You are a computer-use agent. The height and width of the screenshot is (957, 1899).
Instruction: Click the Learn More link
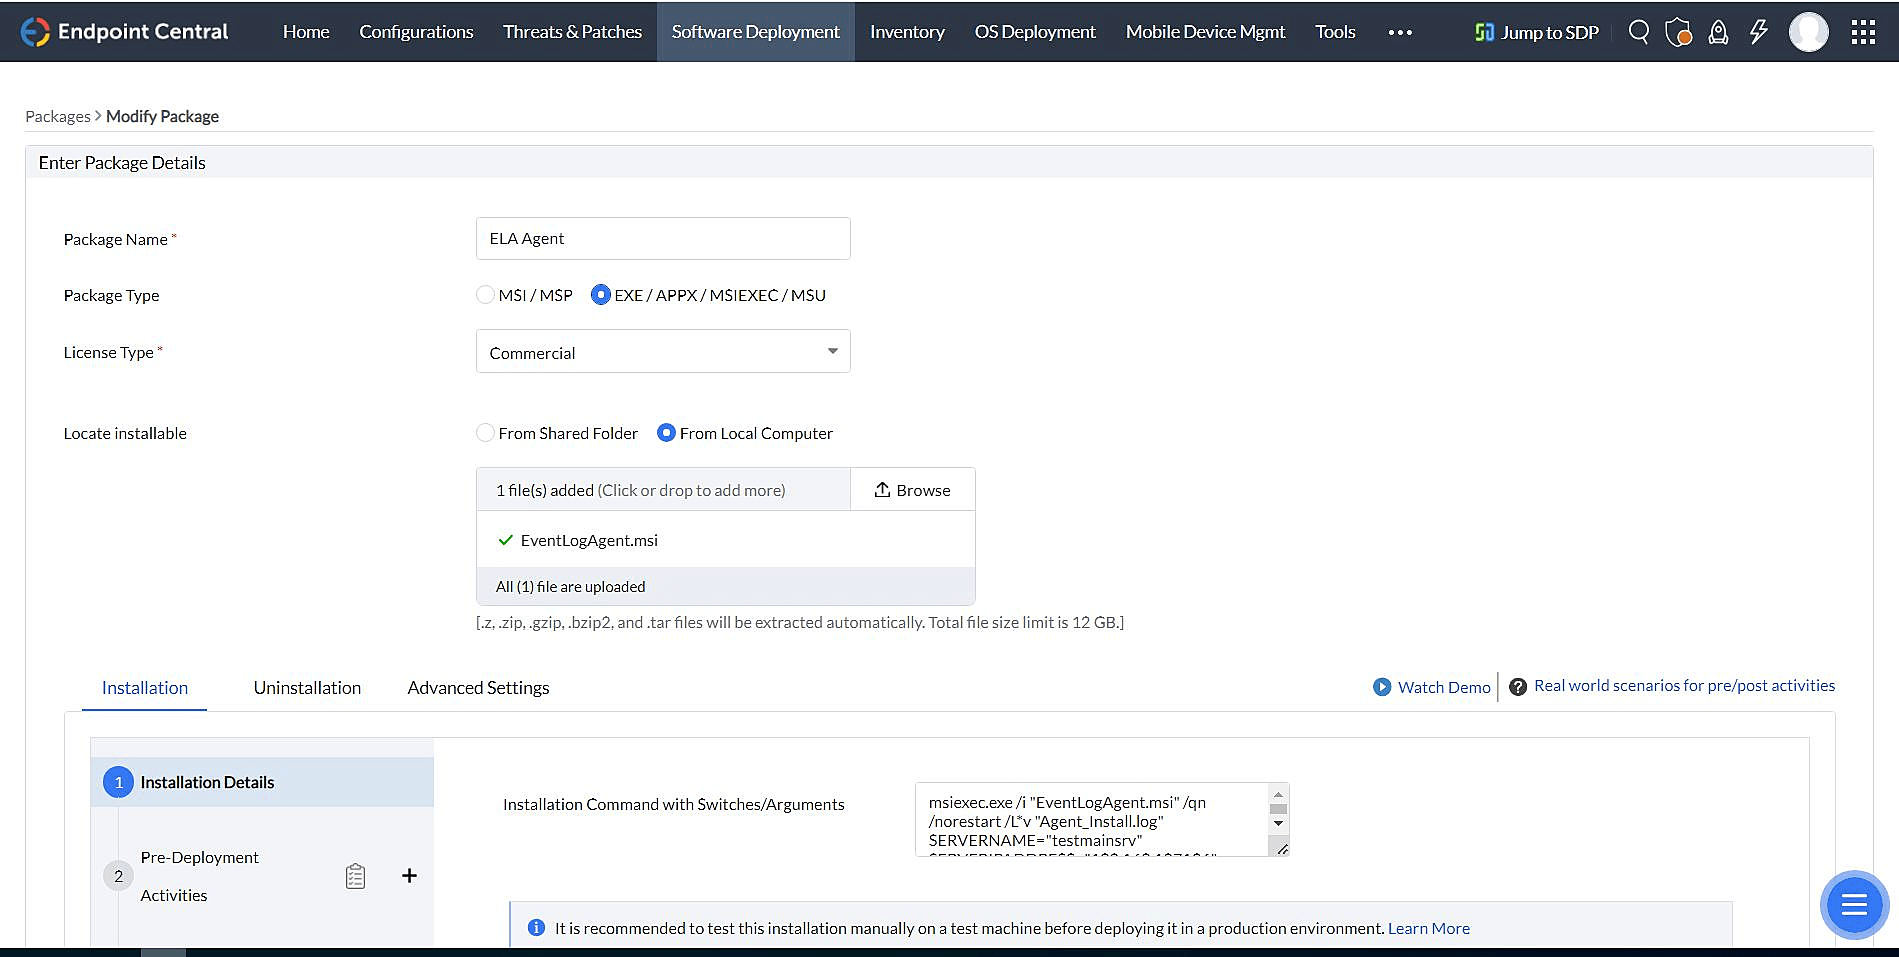pyautogui.click(x=1428, y=928)
